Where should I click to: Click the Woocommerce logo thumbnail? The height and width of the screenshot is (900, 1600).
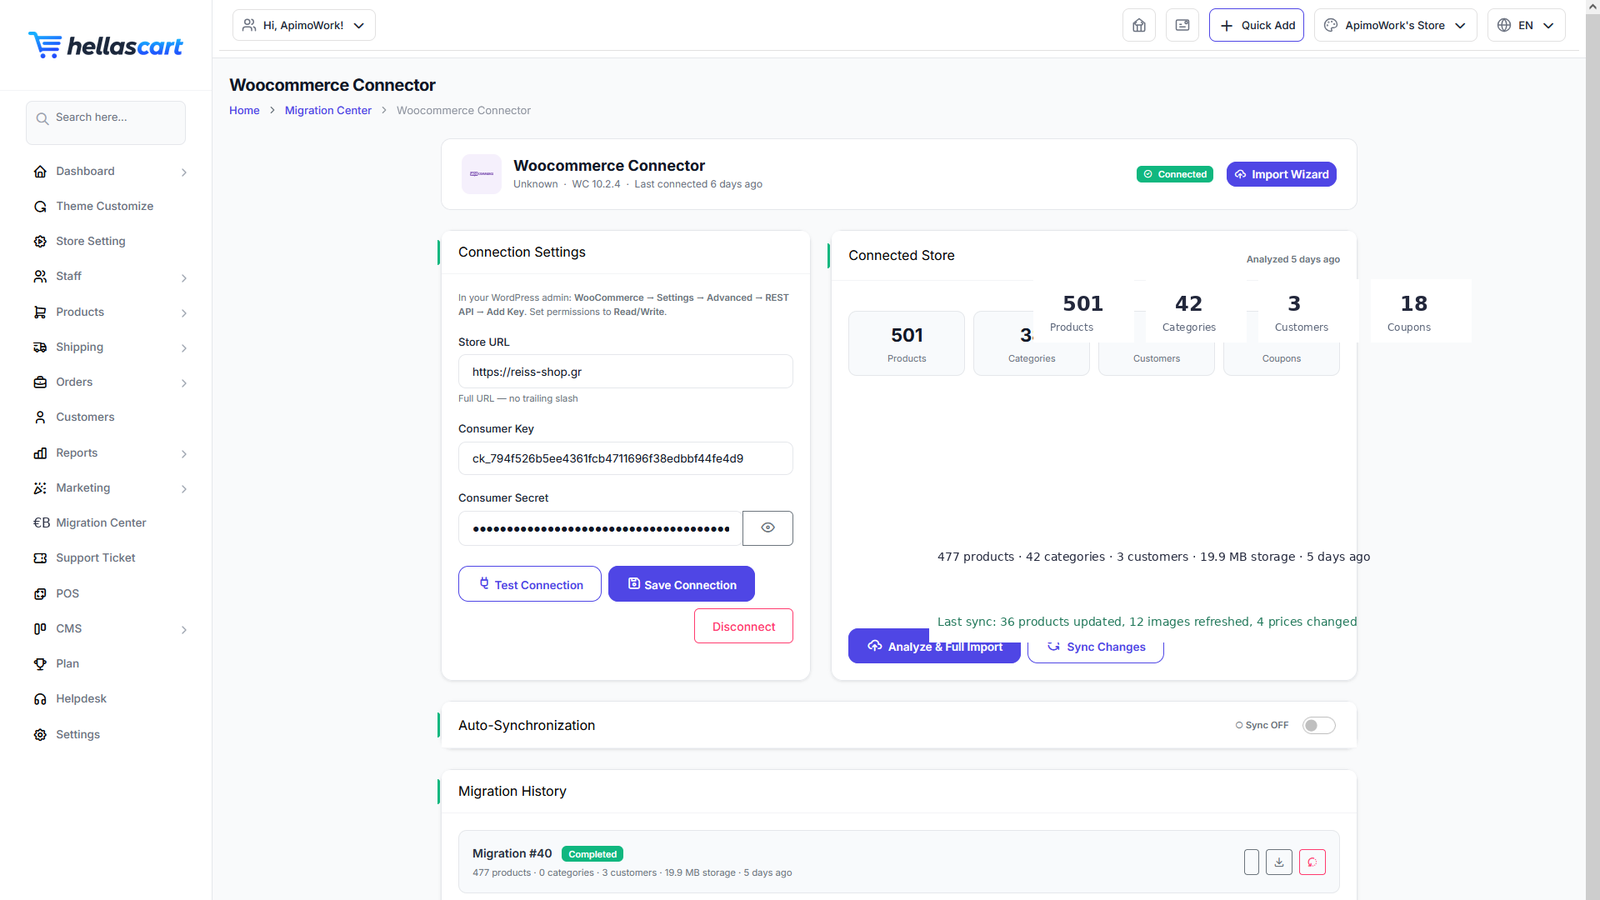tap(481, 174)
